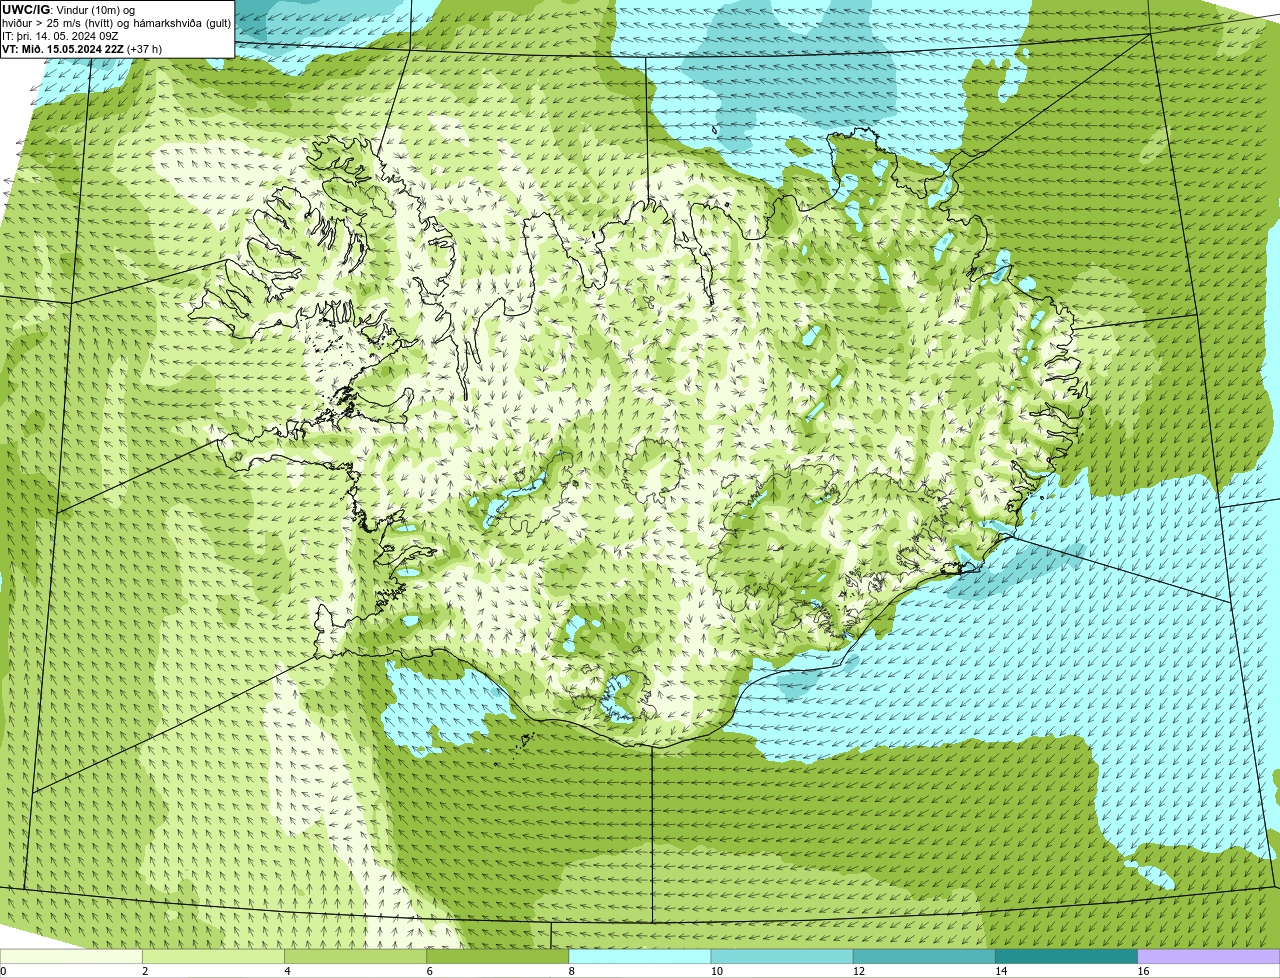Click the legend scale label '14'

(1001, 971)
